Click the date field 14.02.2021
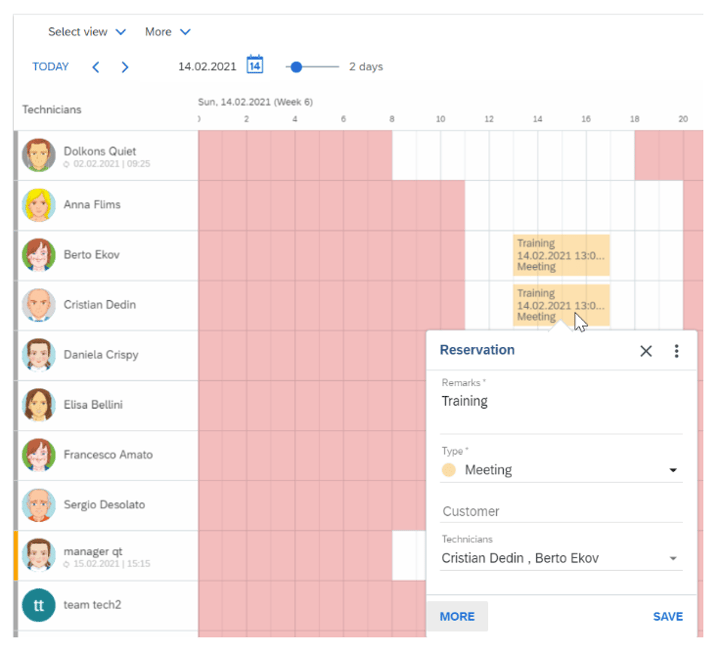Screen dimensions: 720x653 coord(207,67)
